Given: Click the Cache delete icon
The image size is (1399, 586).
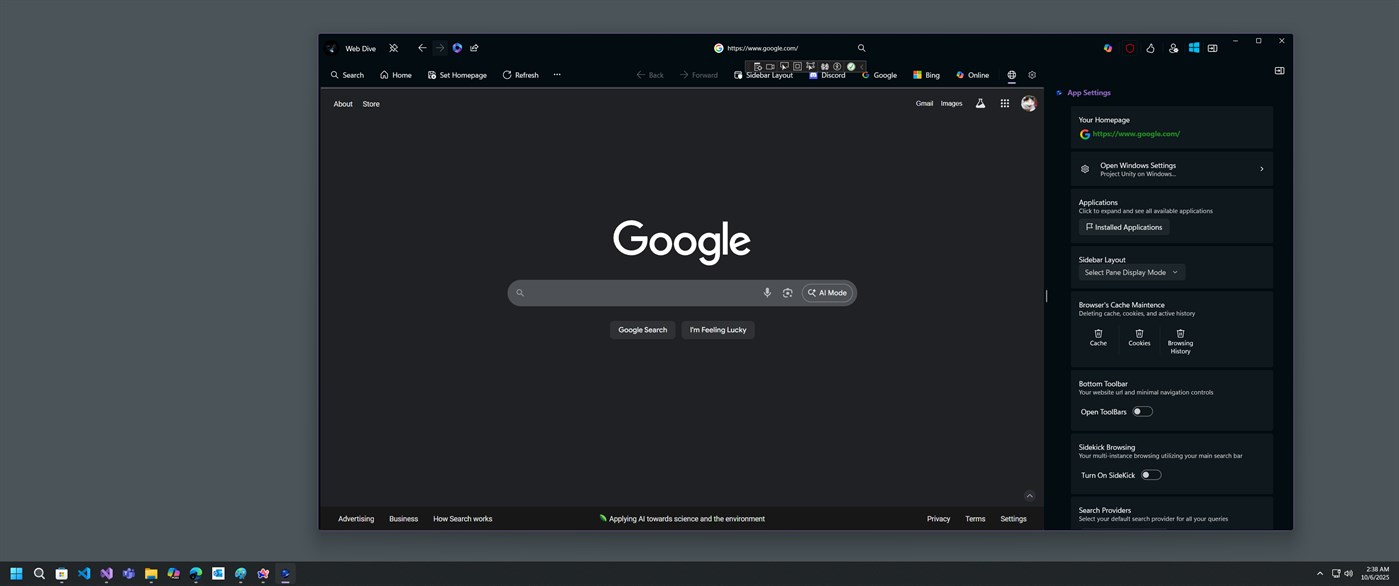Looking at the screenshot, I should point(1098,332).
